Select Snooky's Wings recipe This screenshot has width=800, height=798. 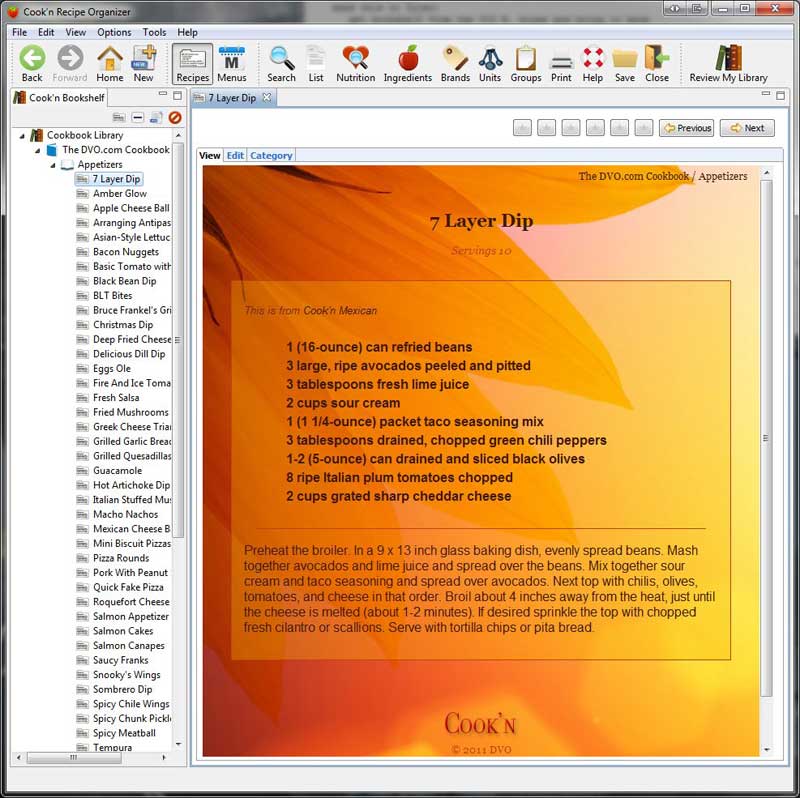click(127, 675)
